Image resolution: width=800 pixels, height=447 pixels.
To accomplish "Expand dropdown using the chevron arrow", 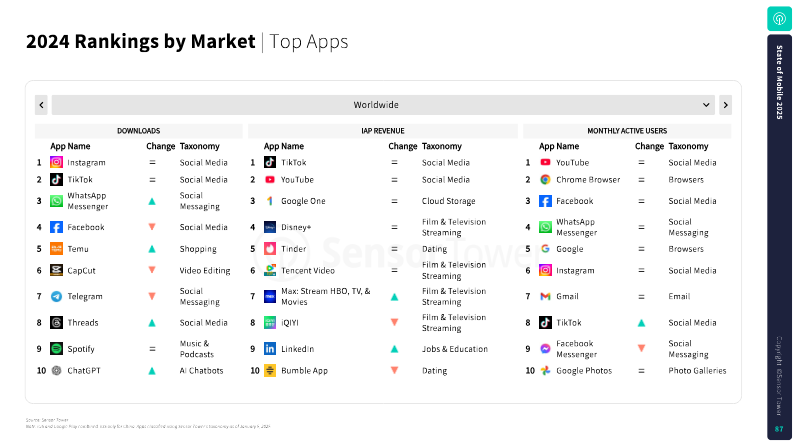I will pyautogui.click(x=706, y=105).
